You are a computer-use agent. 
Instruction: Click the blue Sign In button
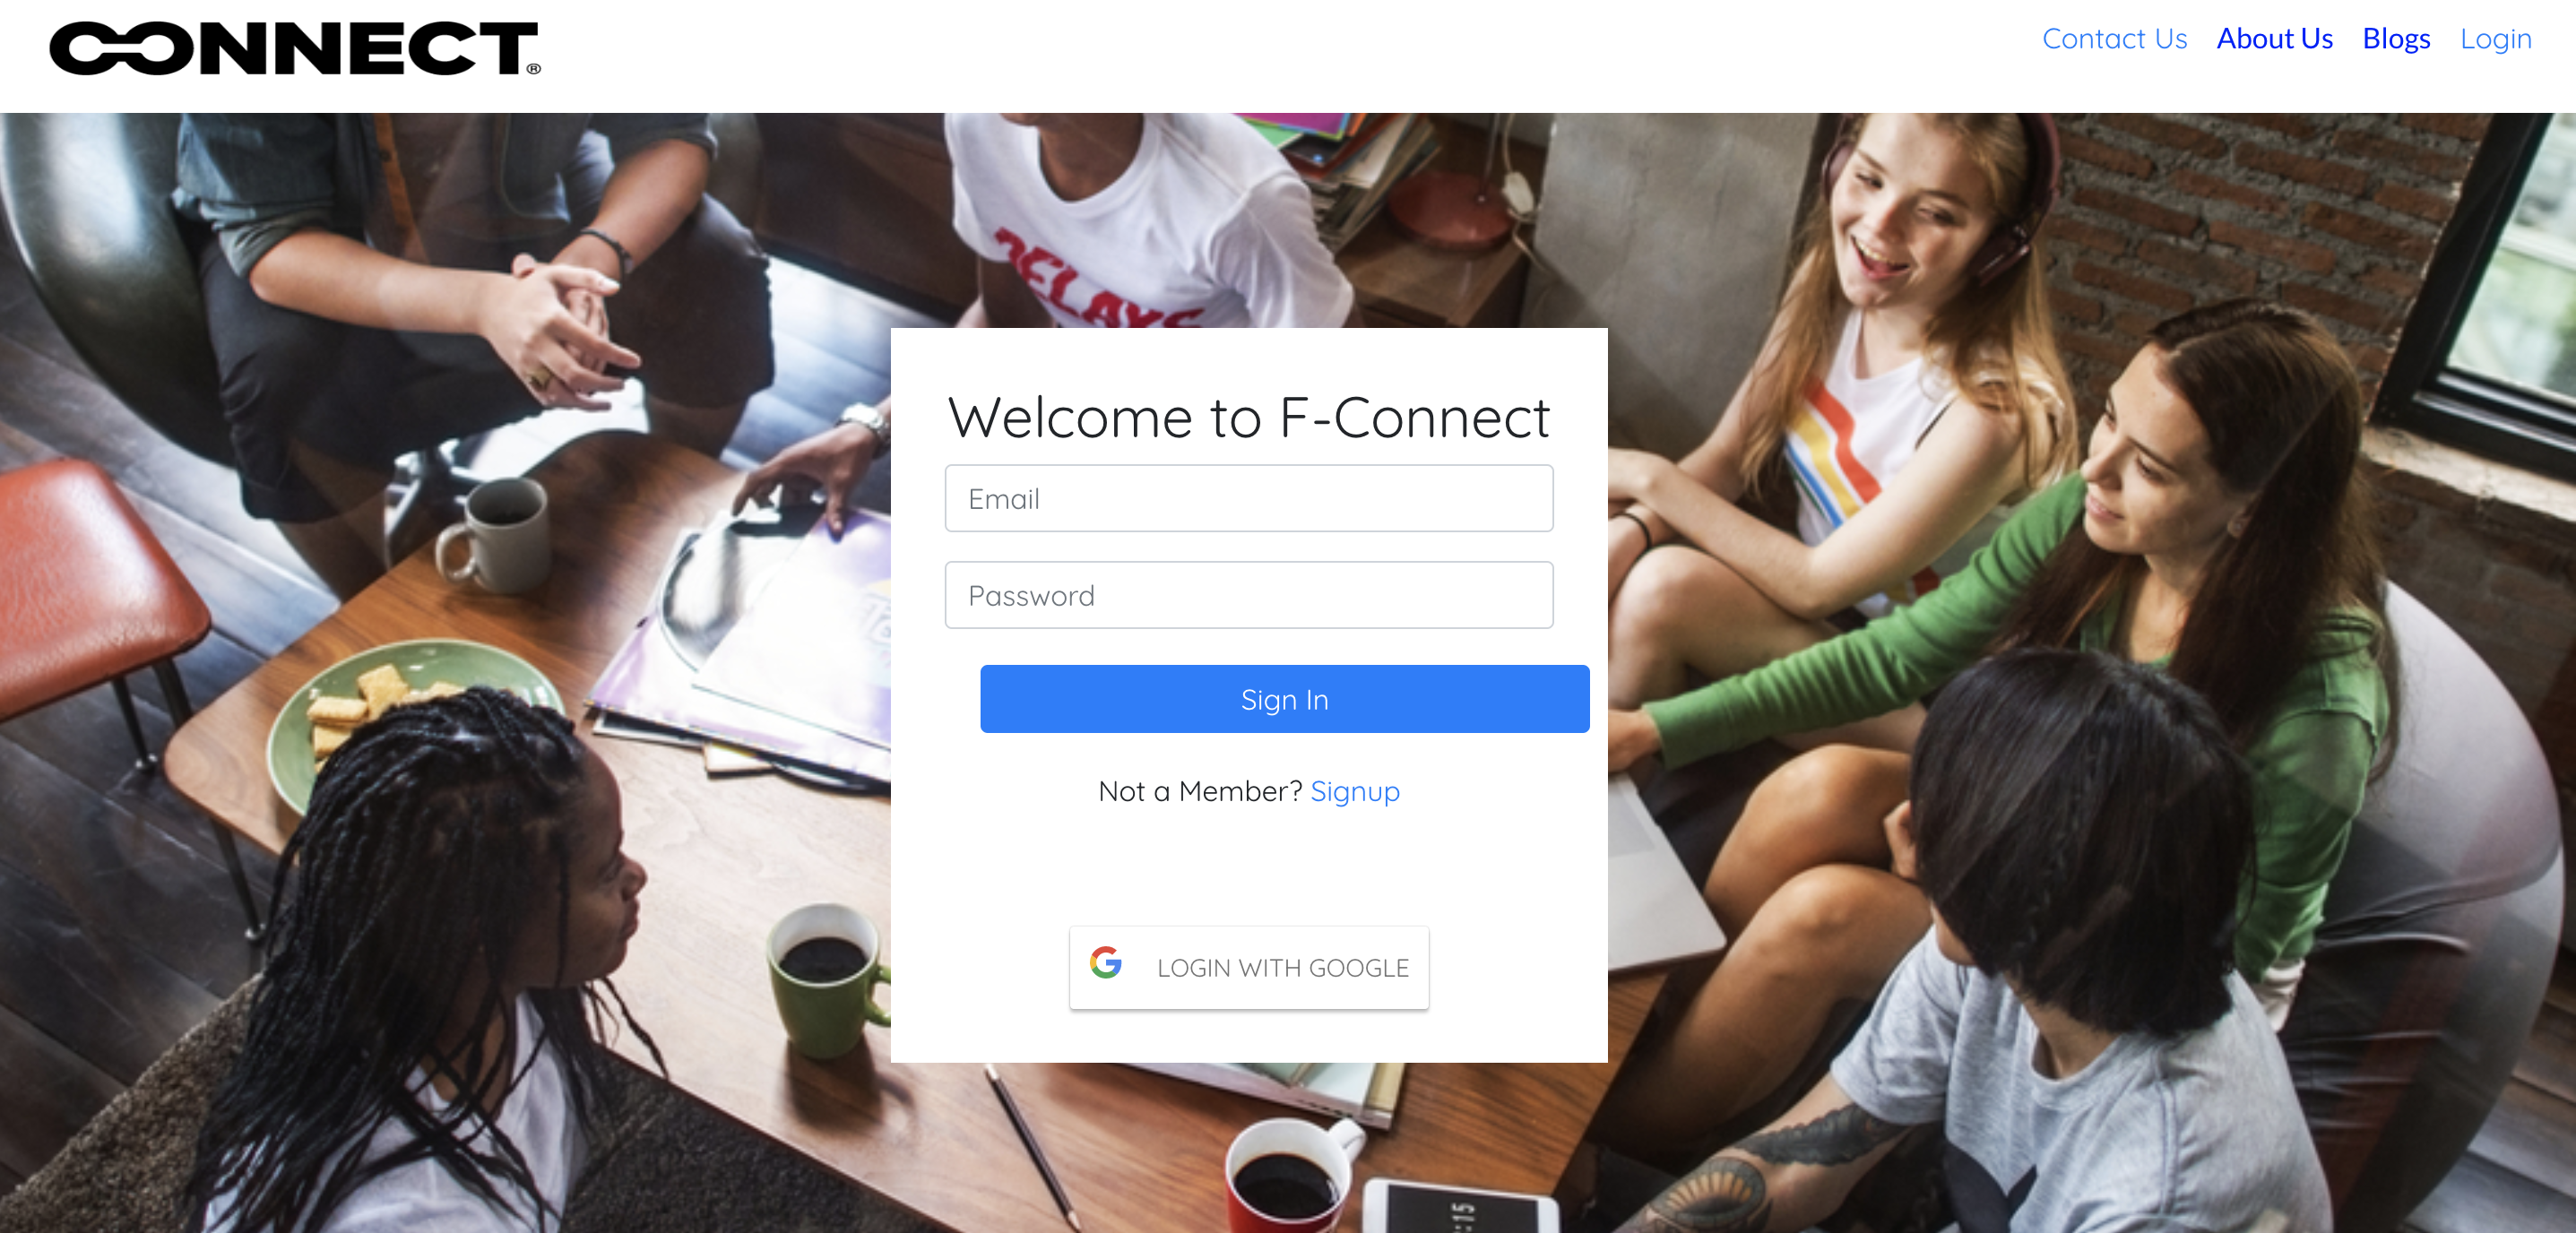(x=1284, y=699)
